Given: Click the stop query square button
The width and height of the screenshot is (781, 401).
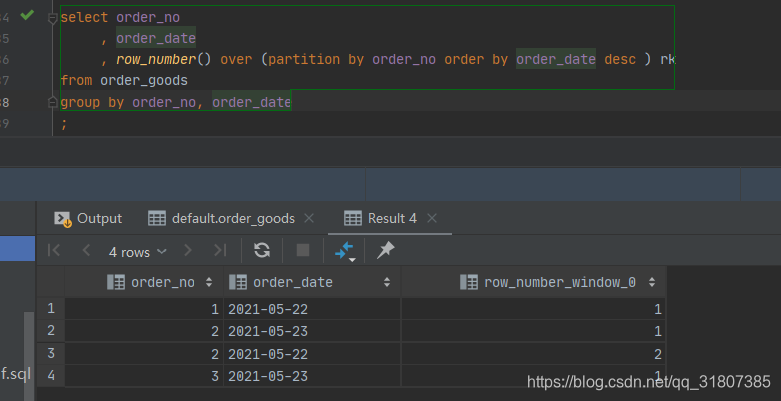Looking at the screenshot, I should click(x=303, y=250).
